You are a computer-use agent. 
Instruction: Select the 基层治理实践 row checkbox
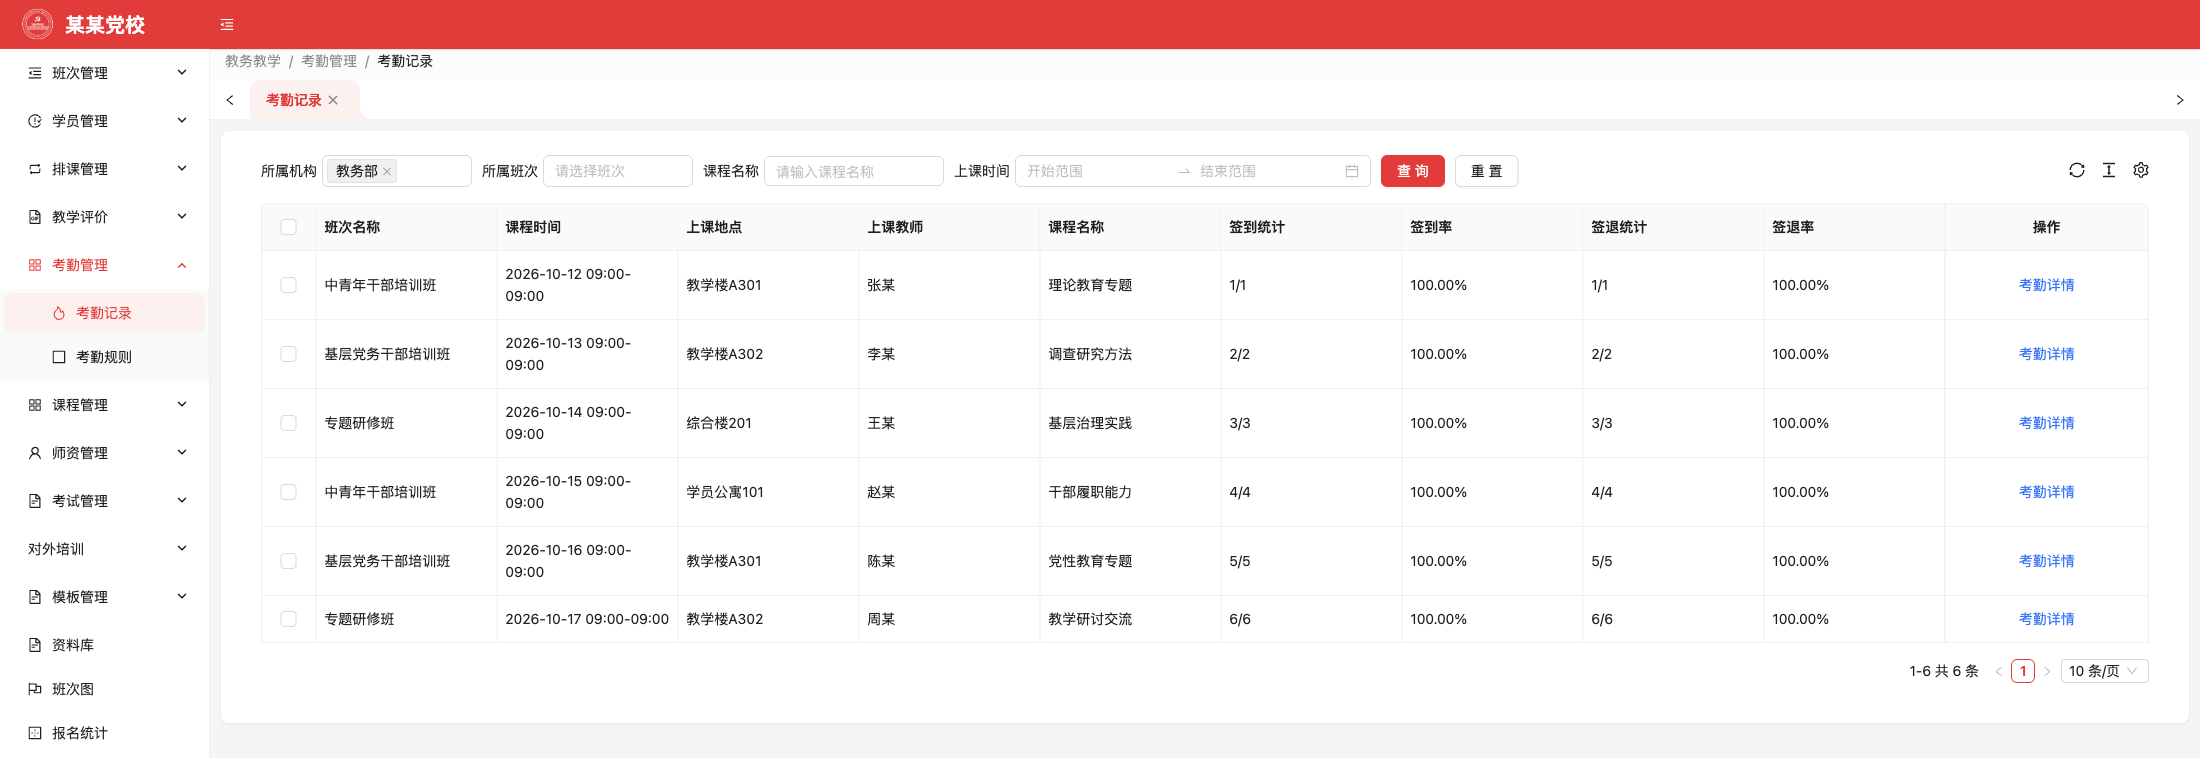pyautogui.click(x=289, y=423)
